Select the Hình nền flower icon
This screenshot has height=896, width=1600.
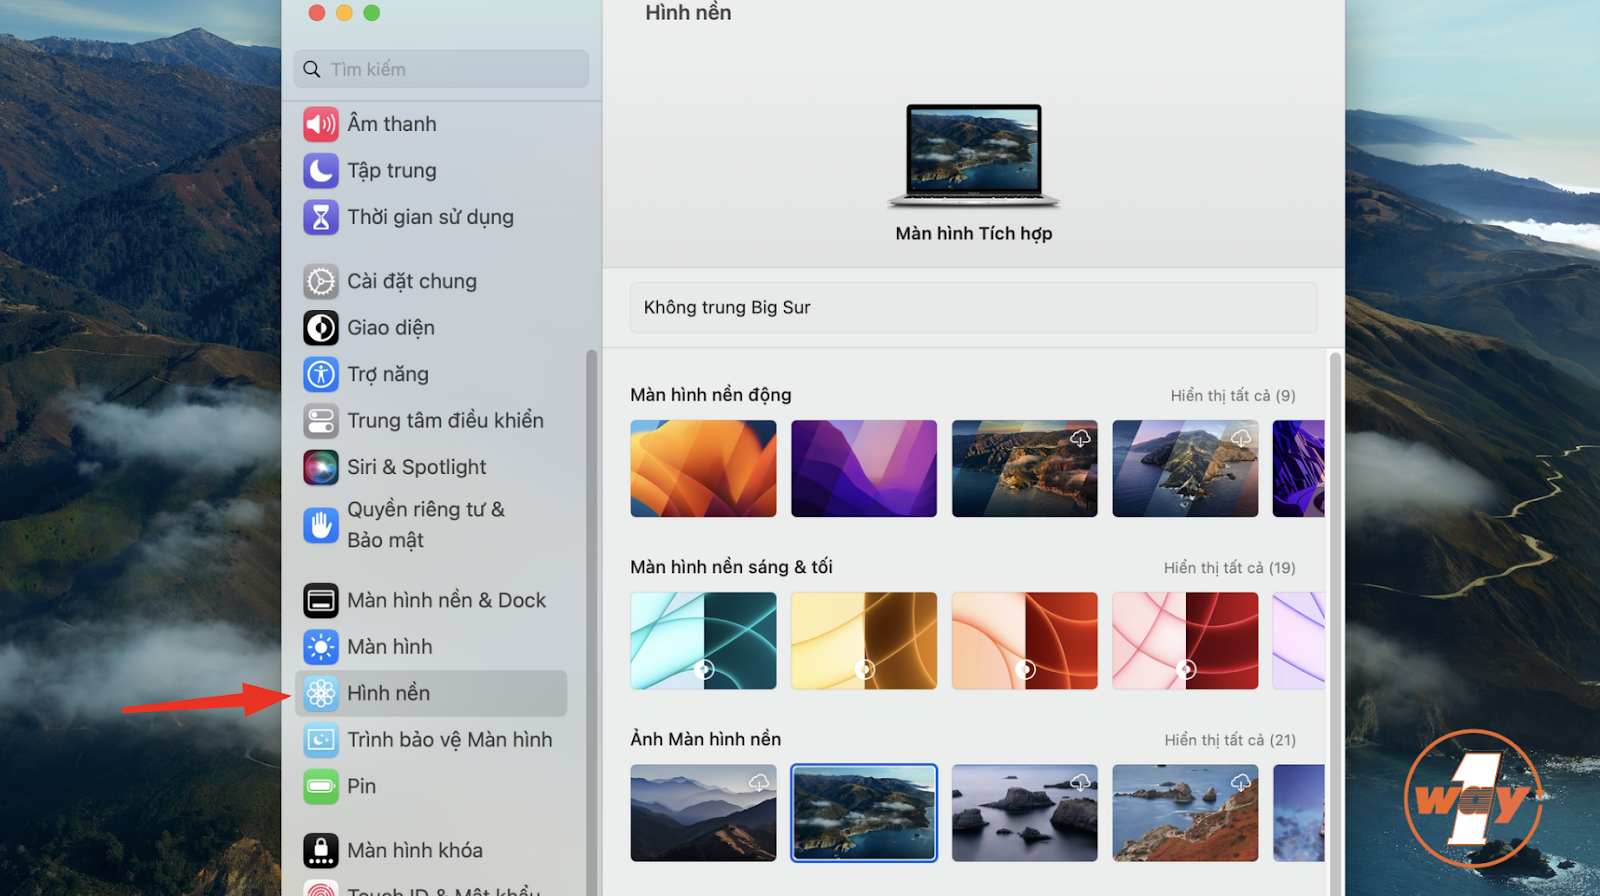[x=321, y=693]
